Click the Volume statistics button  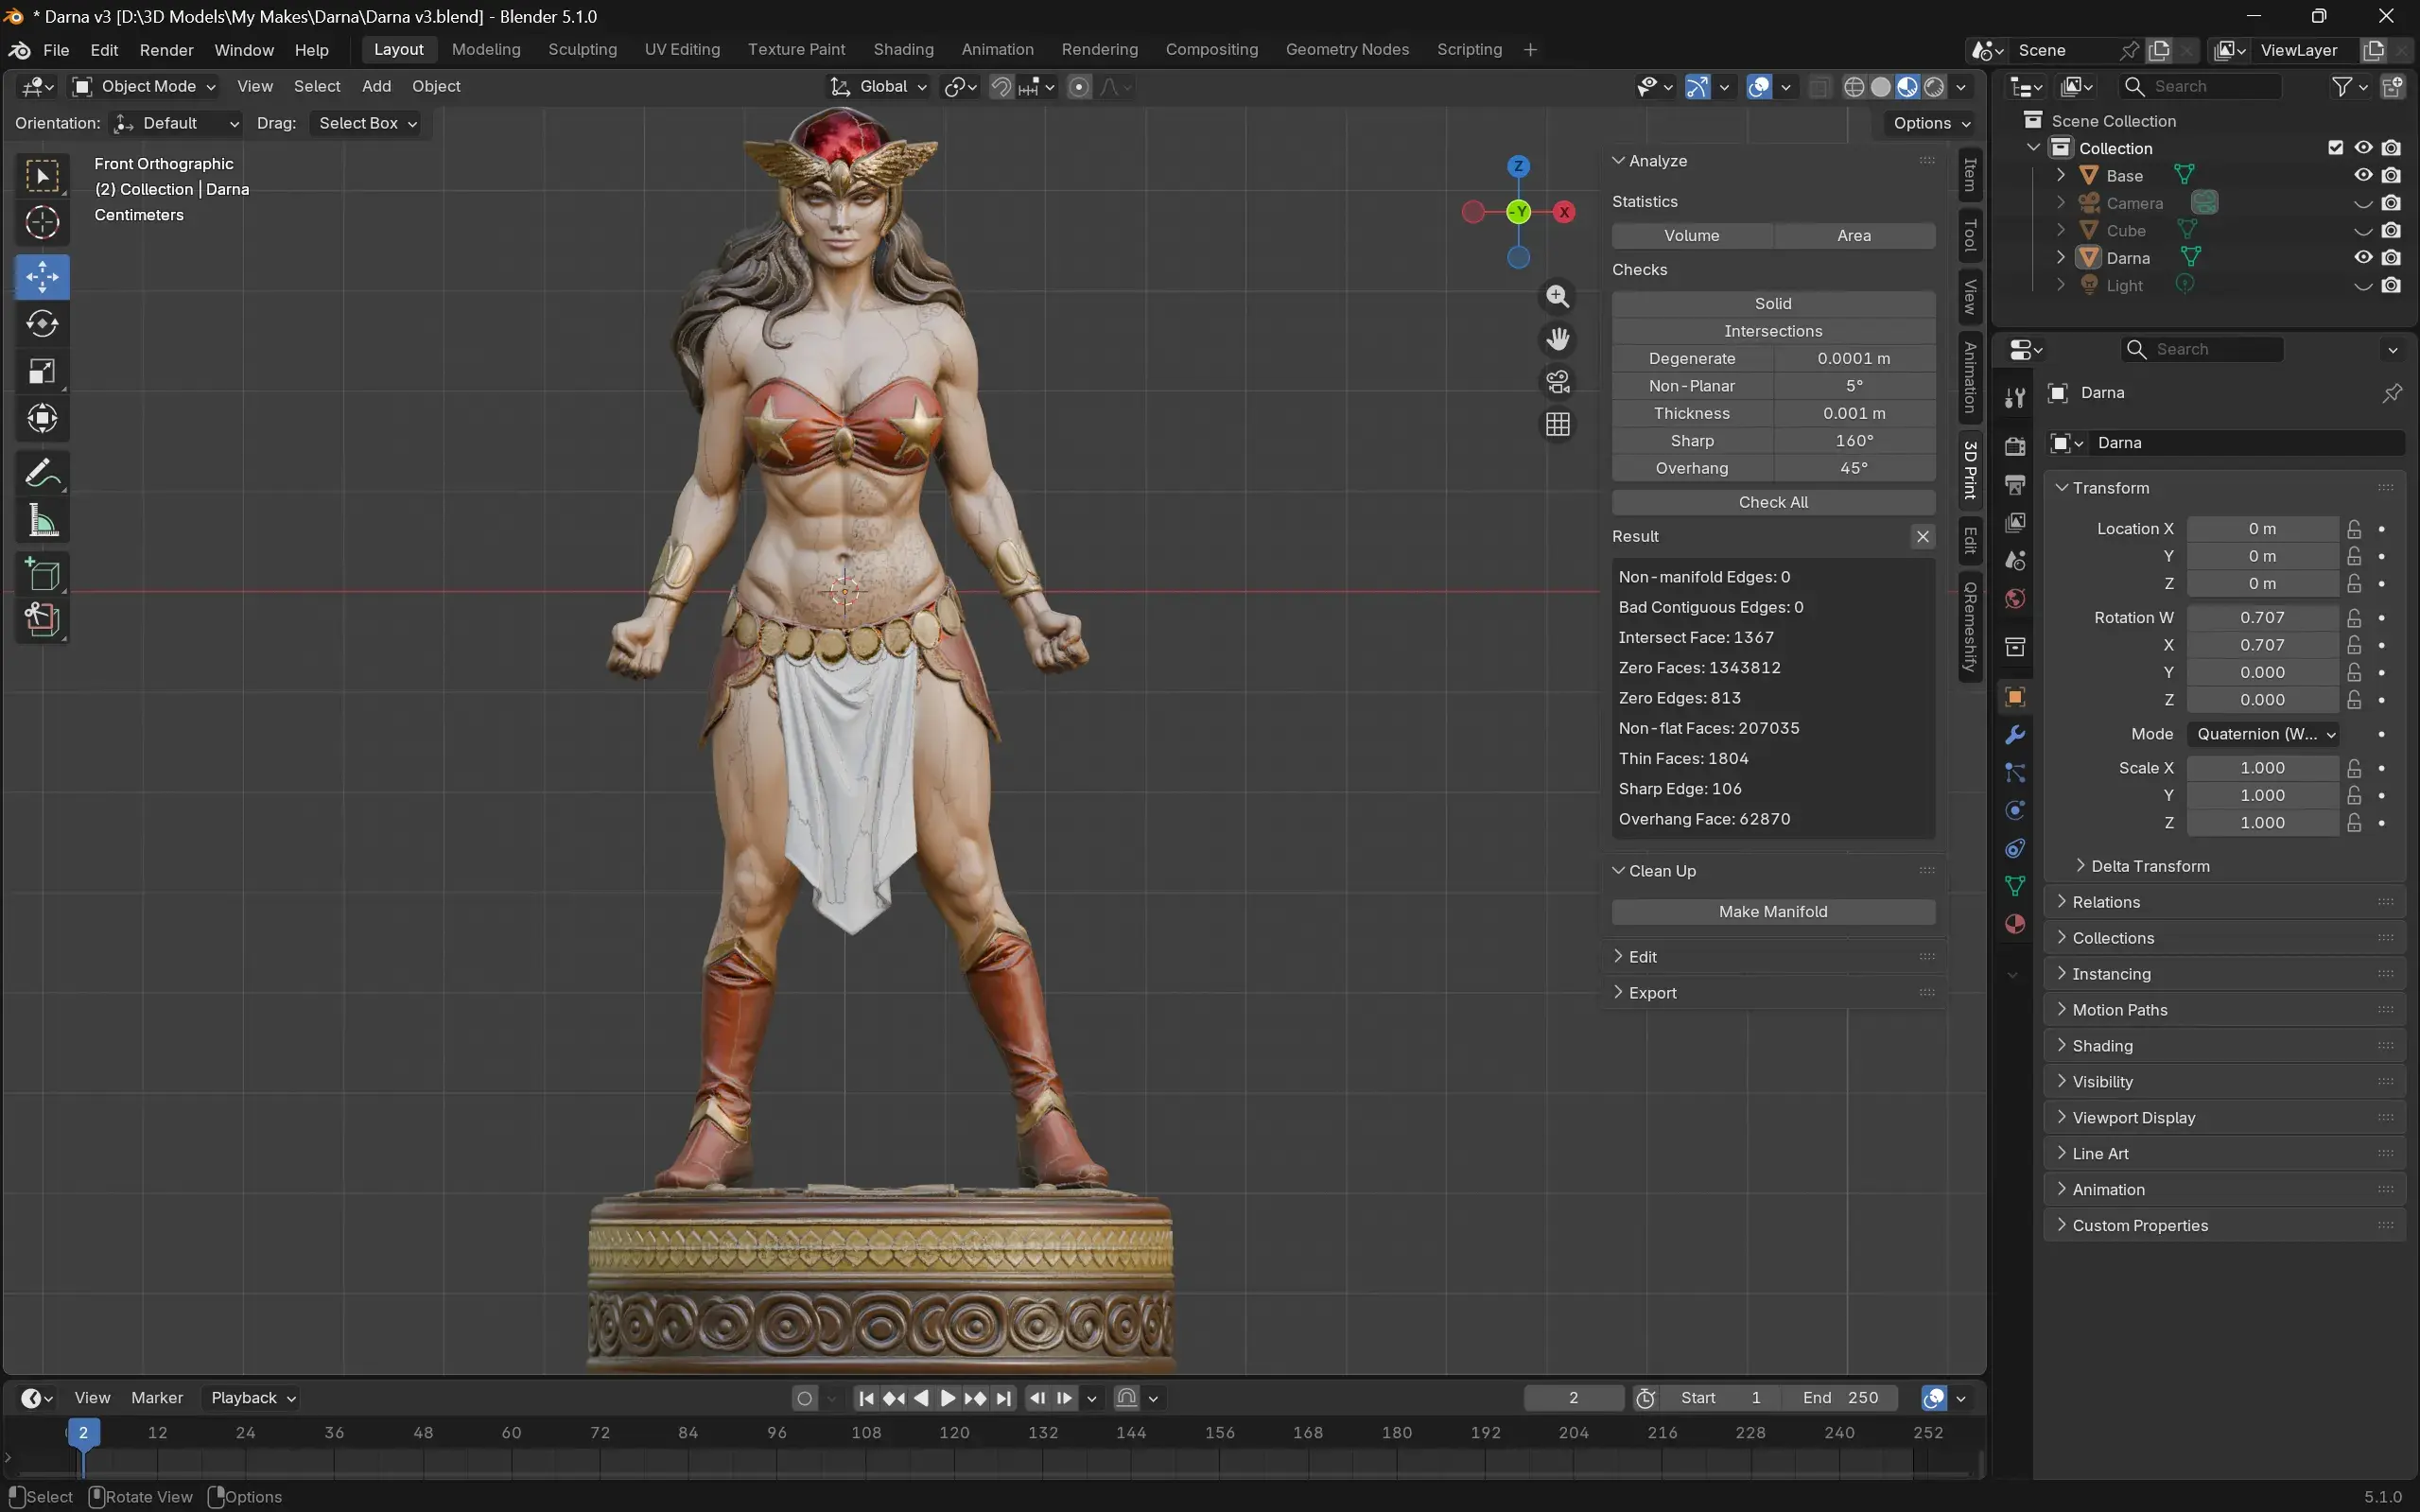click(x=1692, y=236)
